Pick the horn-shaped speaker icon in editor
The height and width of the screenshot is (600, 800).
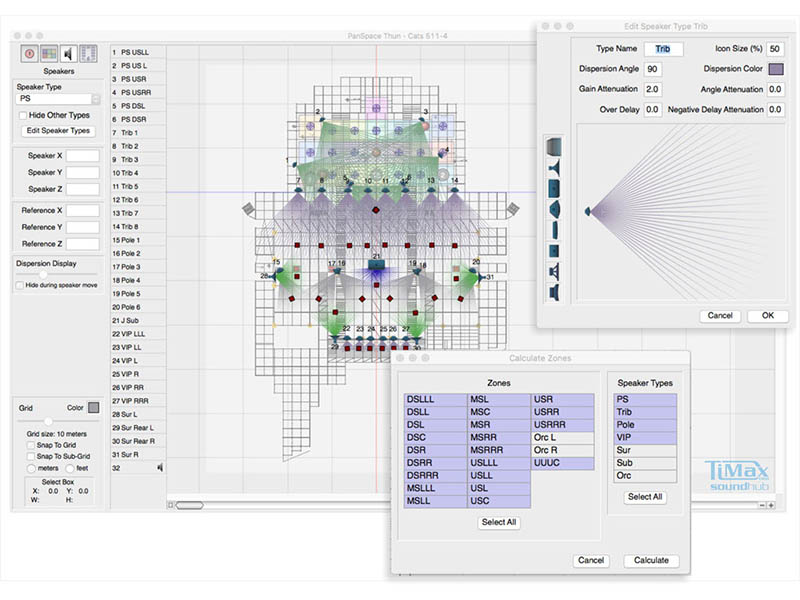pyautogui.click(x=554, y=167)
